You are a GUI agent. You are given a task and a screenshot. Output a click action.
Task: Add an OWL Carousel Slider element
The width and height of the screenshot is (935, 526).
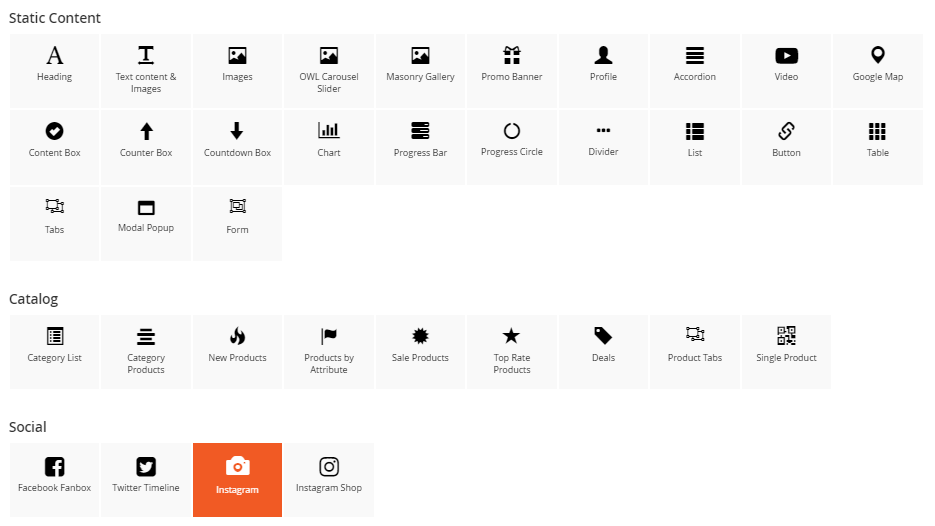[329, 70]
